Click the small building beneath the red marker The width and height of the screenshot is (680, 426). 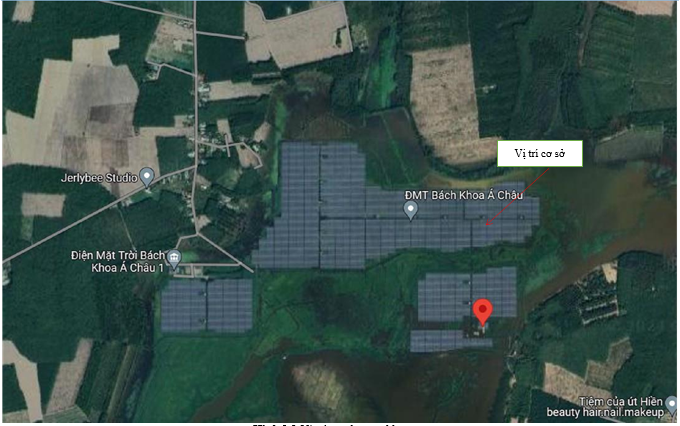point(479,331)
